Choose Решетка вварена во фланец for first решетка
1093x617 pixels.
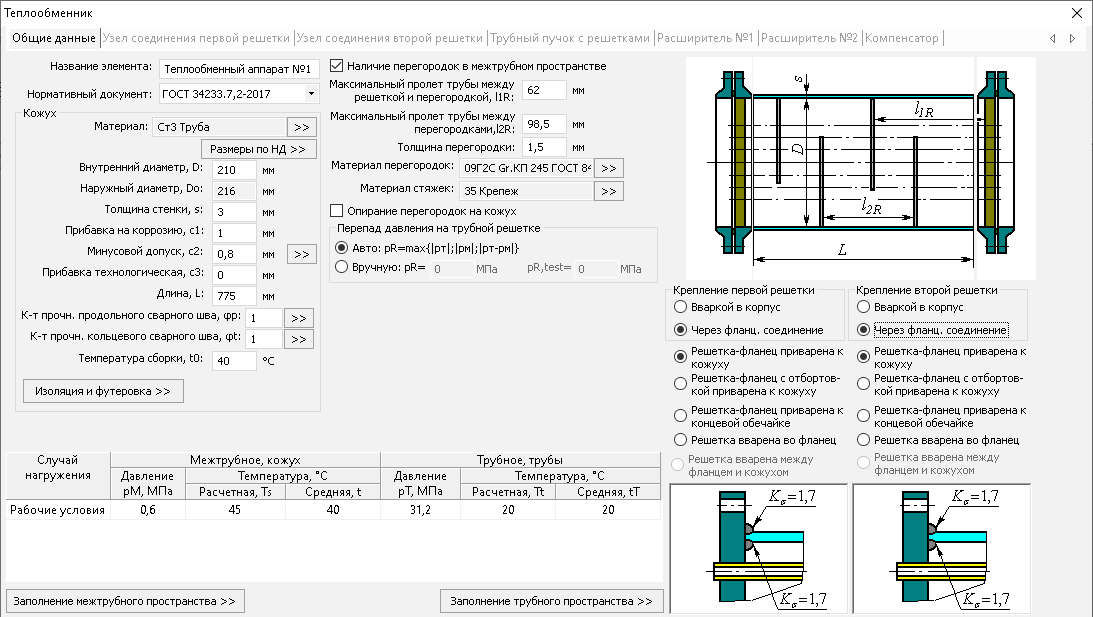click(x=680, y=440)
